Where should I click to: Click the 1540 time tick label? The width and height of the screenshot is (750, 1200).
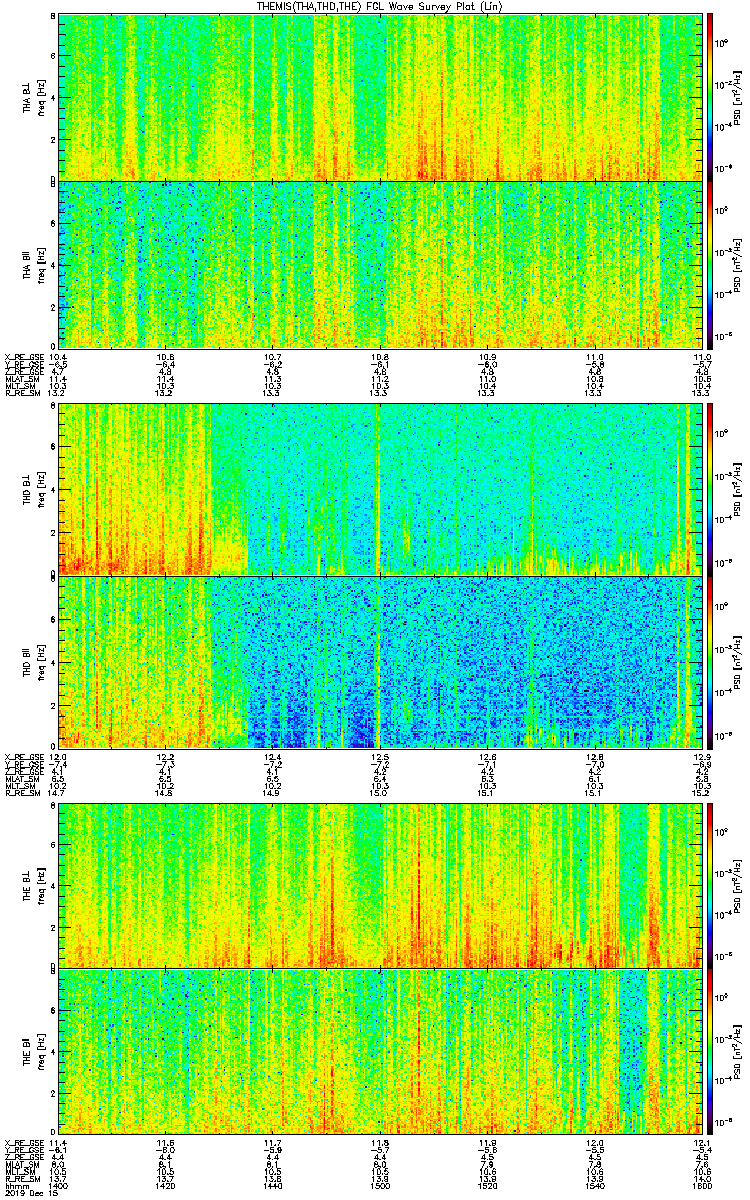point(594,1185)
